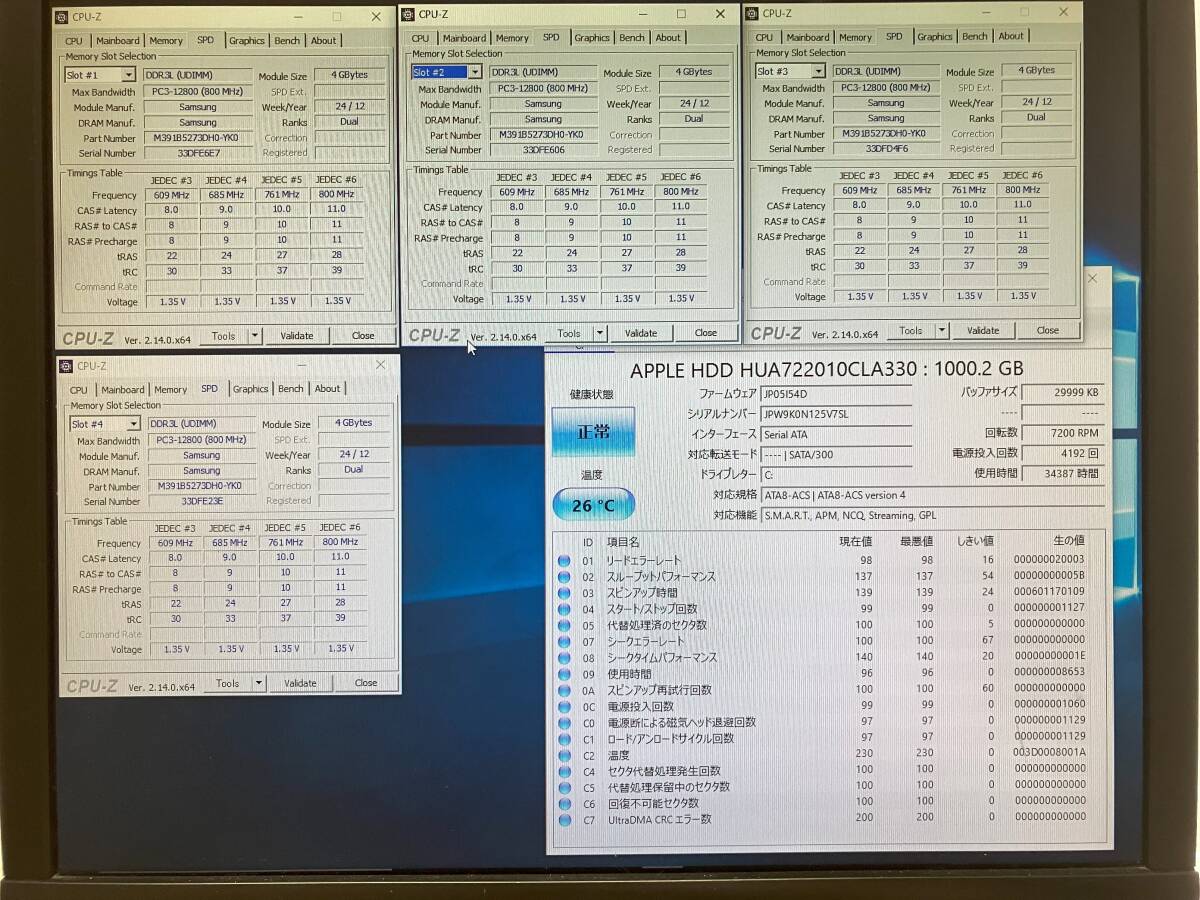Click Close button in Slot #3 CPU-Z window
Screen dimensions: 1200x900
coord(1047,330)
